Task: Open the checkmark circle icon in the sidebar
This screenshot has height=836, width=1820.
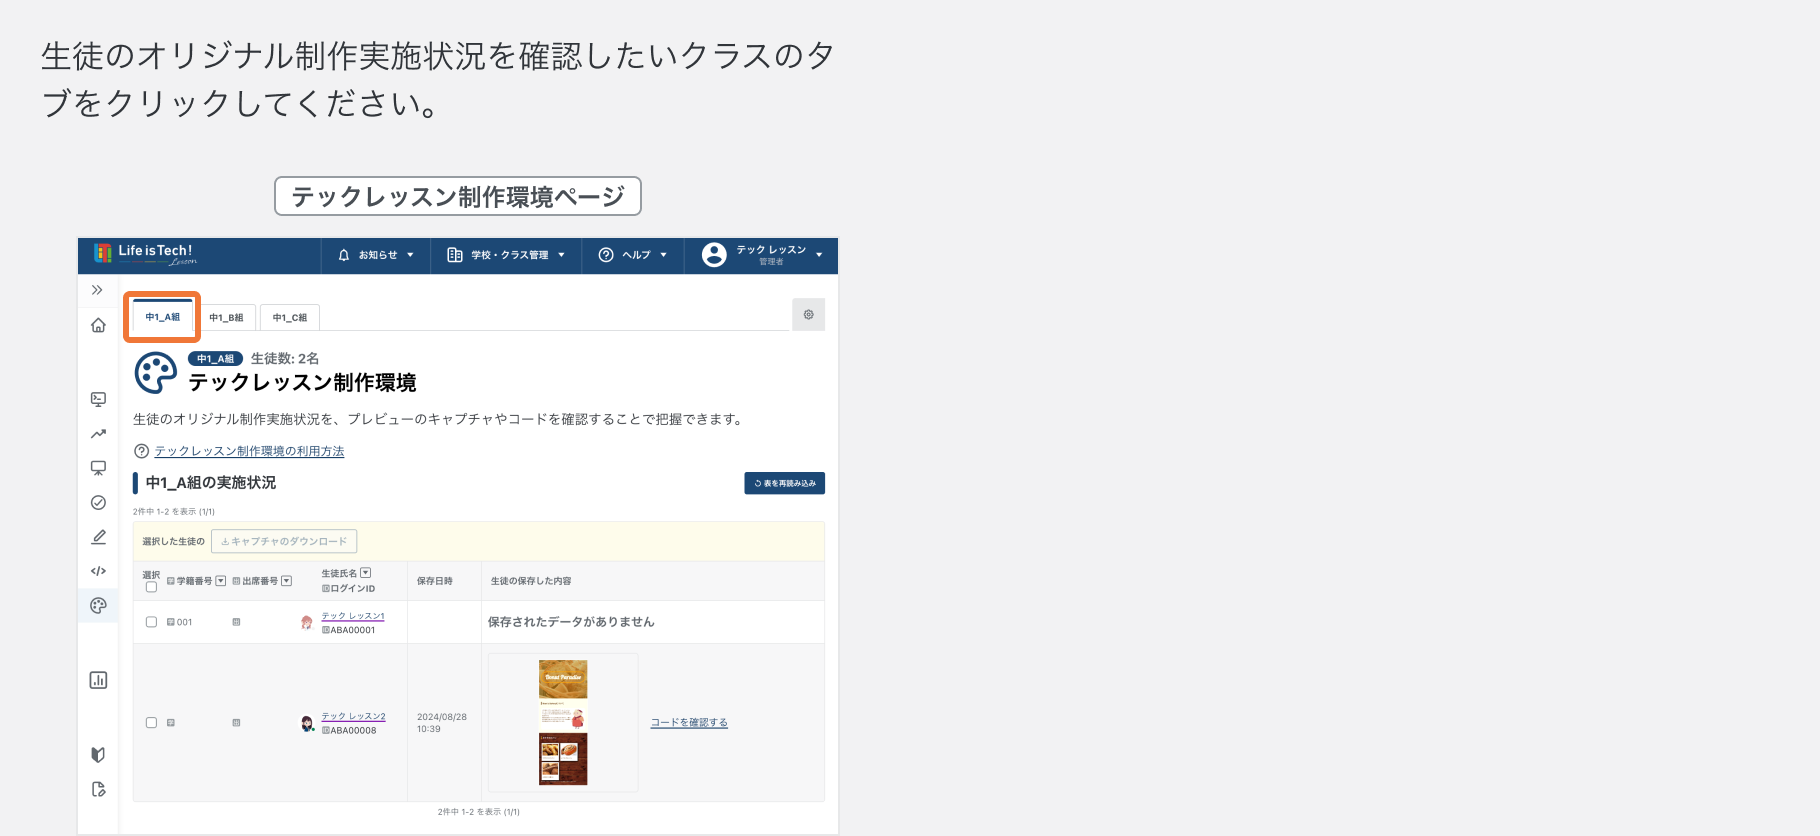Action: [98, 503]
